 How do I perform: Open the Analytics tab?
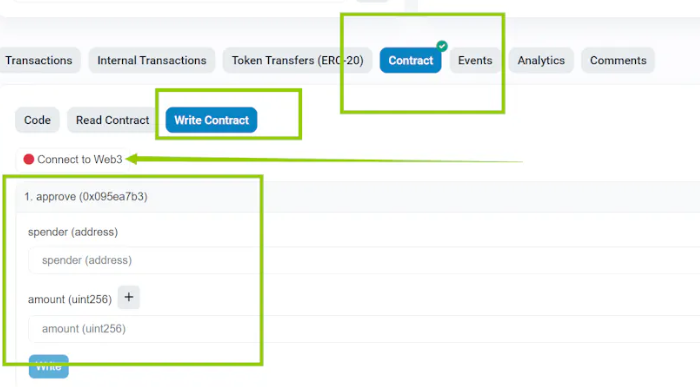click(541, 60)
